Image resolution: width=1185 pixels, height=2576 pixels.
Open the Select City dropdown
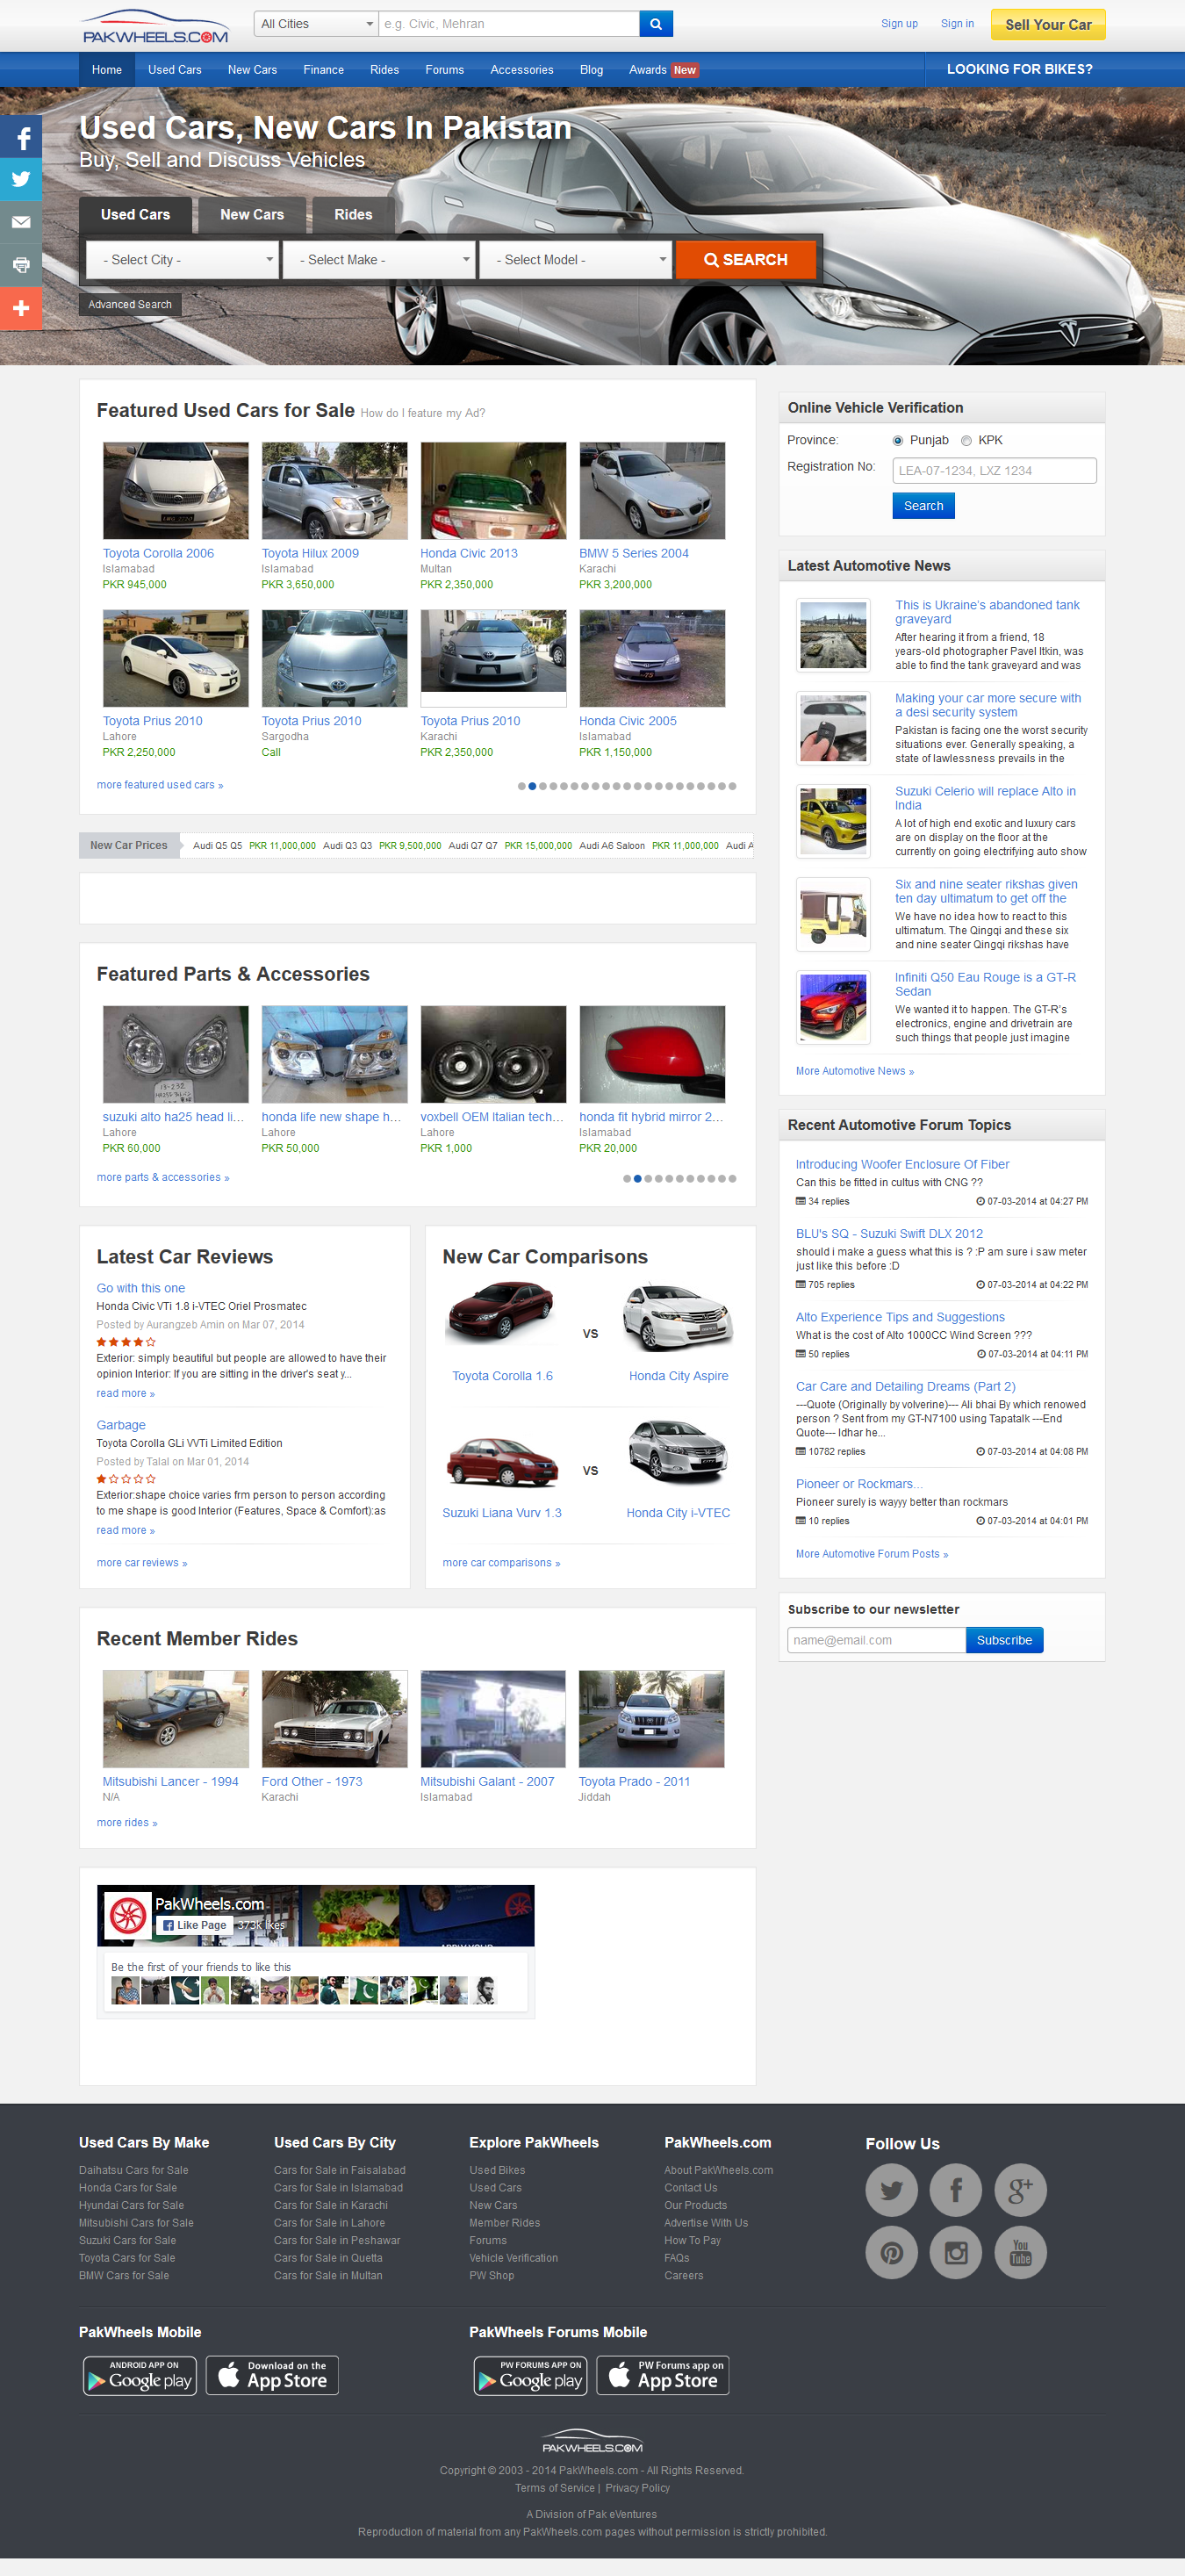click(181, 260)
